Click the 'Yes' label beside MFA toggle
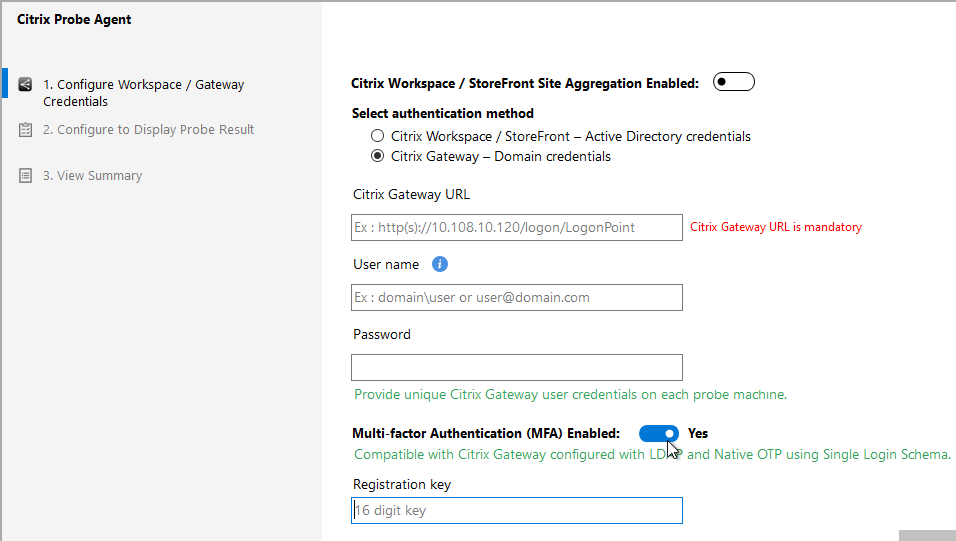The image size is (956, 541). [697, 434]
